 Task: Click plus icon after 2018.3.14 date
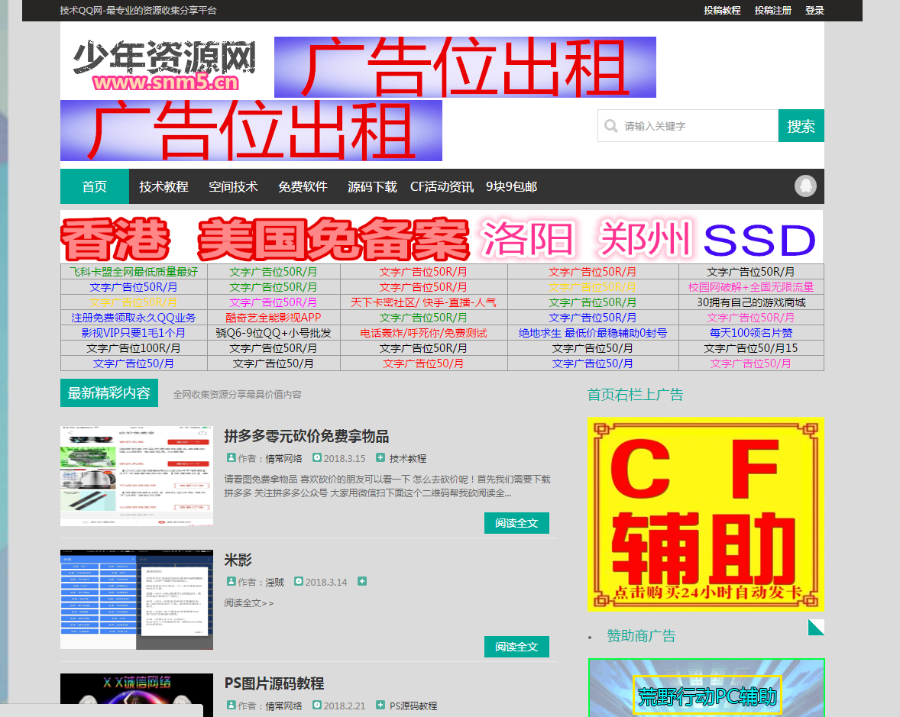click(362, 582)
